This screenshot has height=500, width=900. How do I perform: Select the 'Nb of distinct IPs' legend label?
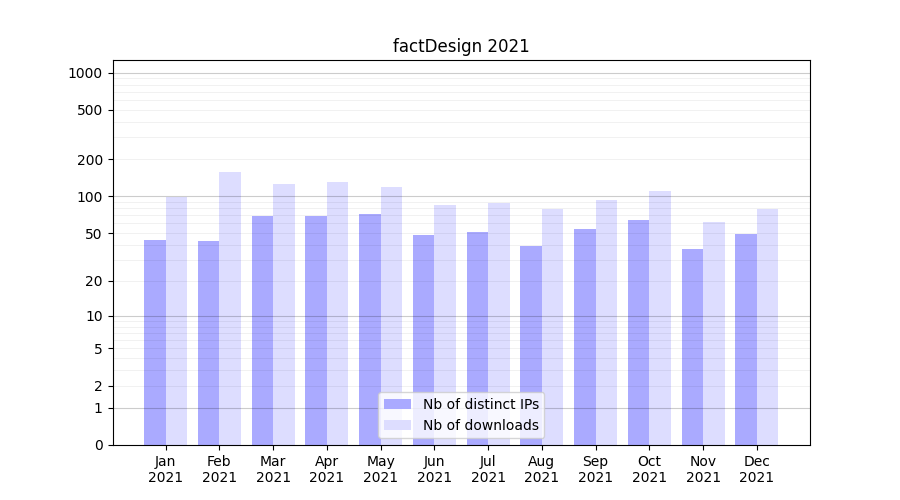click(480, 404)
